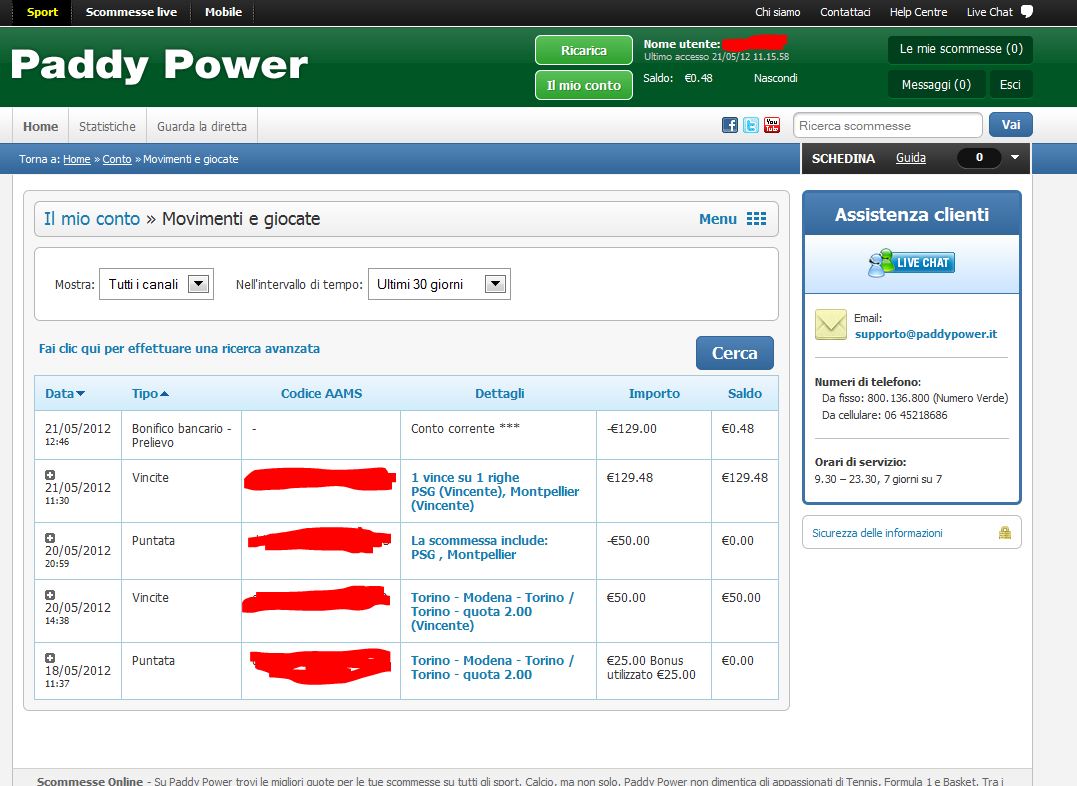Click the Cerca button
The image size is (1077, 786).
coord(734,352)
